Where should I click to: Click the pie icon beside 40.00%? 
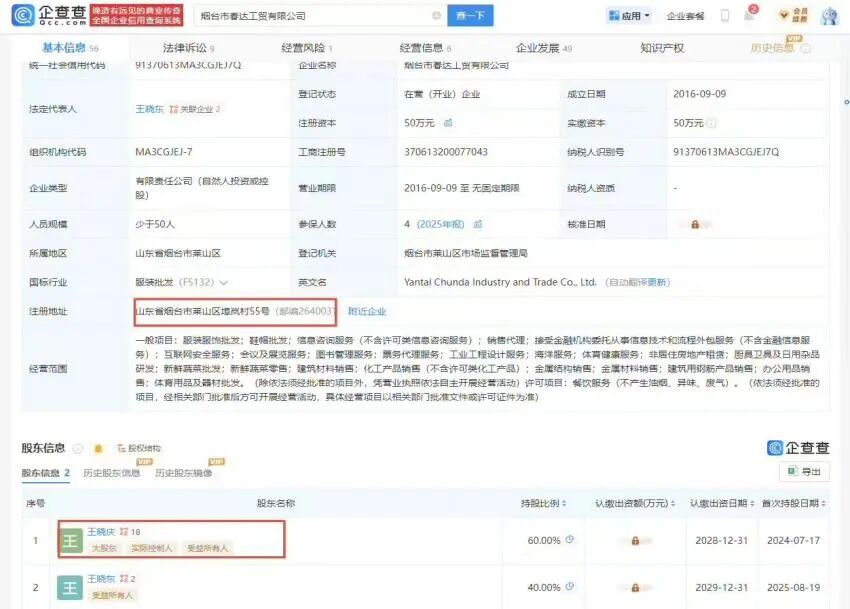coord(570,586)
